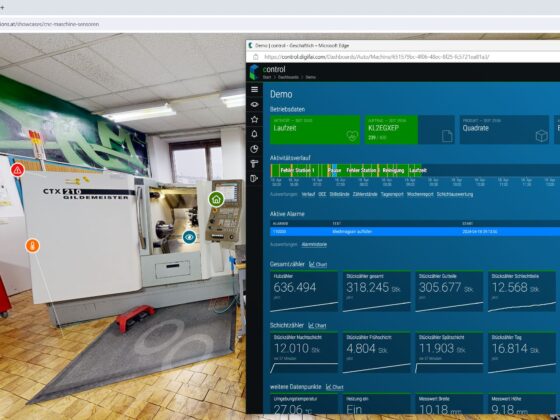Click the teal eye hotspot on machine
Image resolution: width=560 pixels, height=420 pixels.
pos(189,237)
